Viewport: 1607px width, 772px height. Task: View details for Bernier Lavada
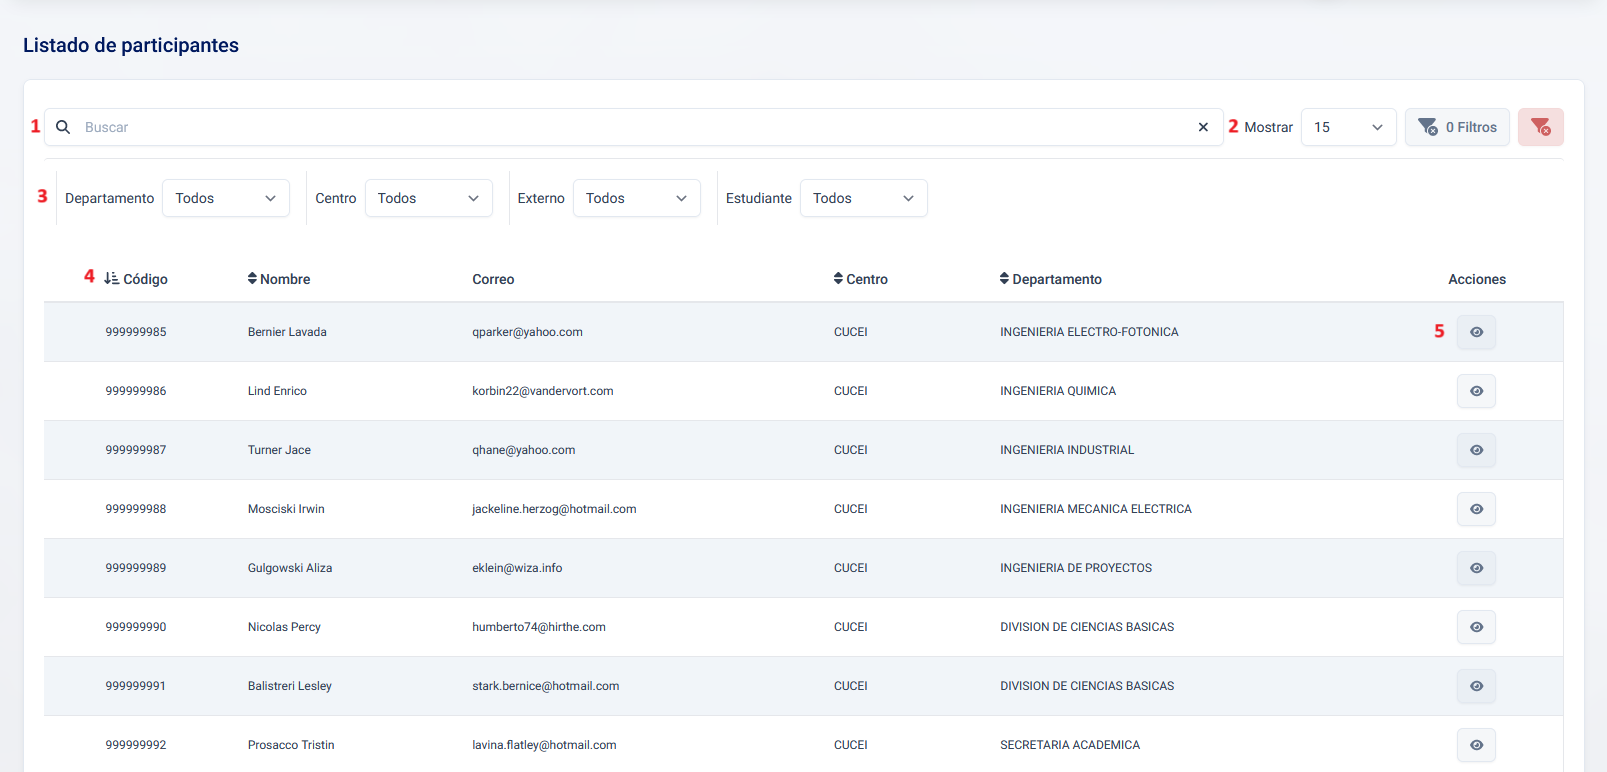[x=1476, y=332]
